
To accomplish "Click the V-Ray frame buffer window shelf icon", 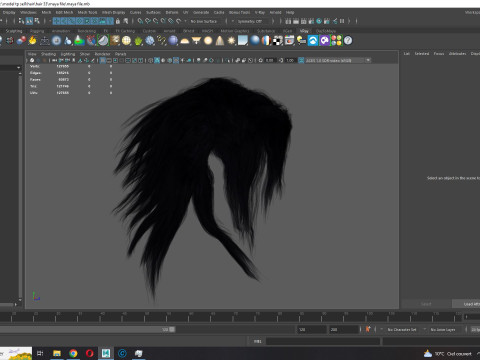I will point(289,40).
